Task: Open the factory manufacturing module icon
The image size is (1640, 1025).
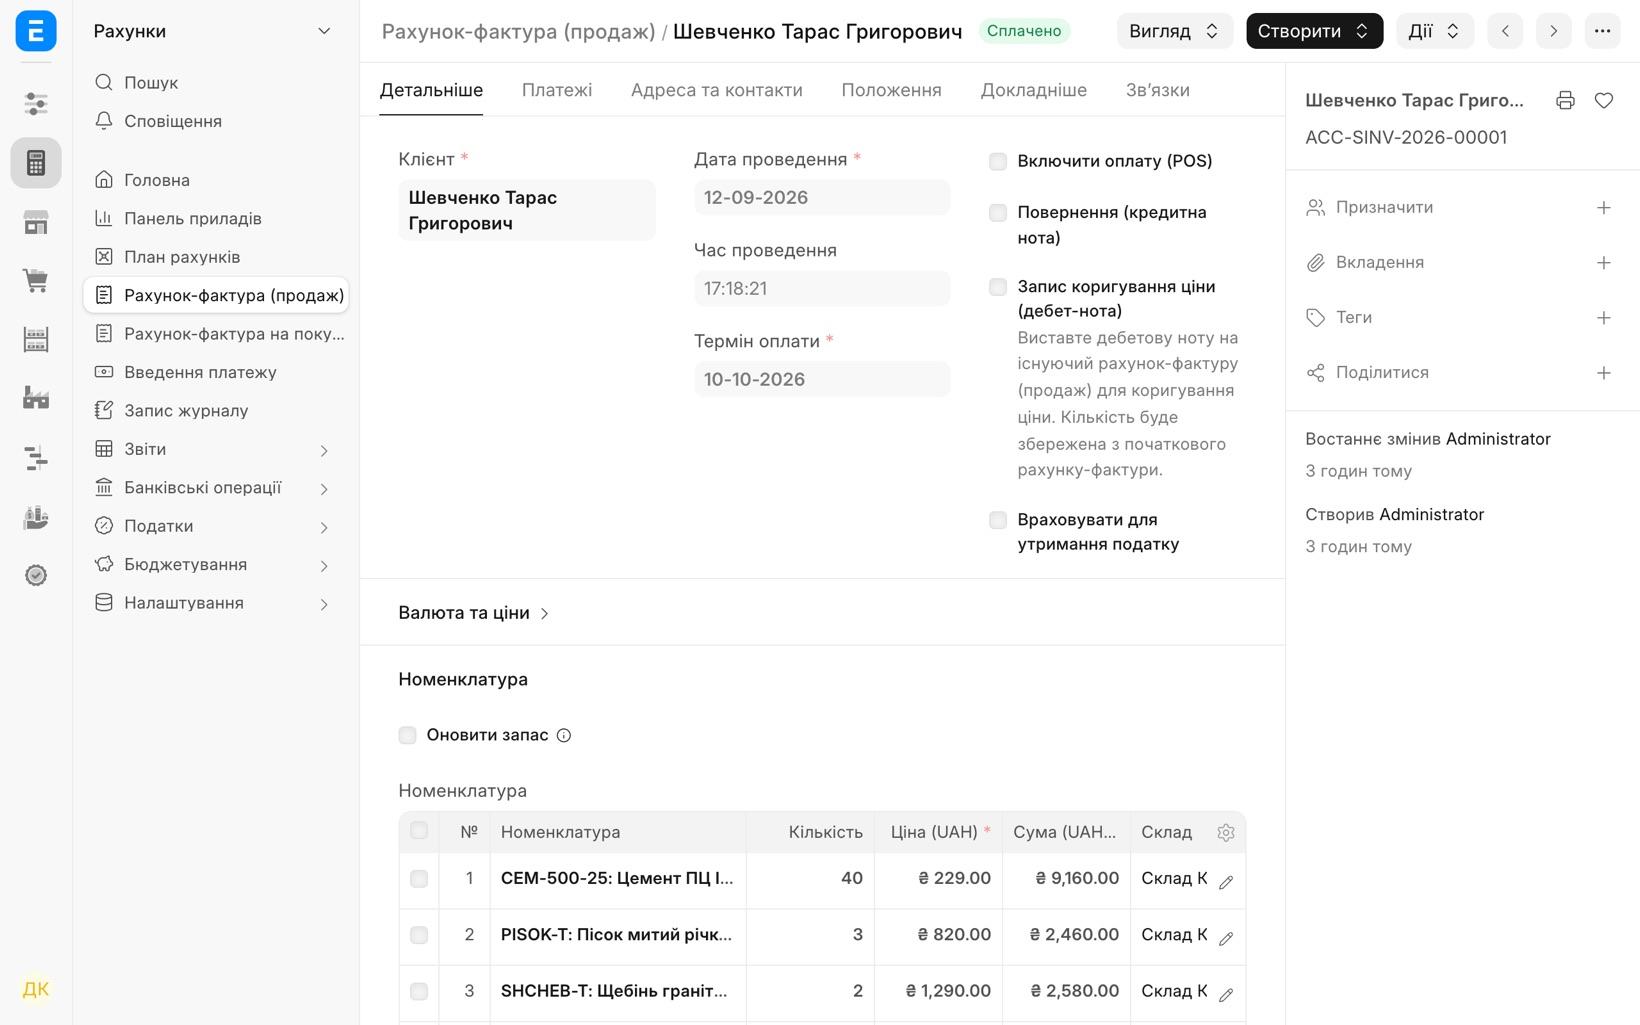Action: [36, 398]
